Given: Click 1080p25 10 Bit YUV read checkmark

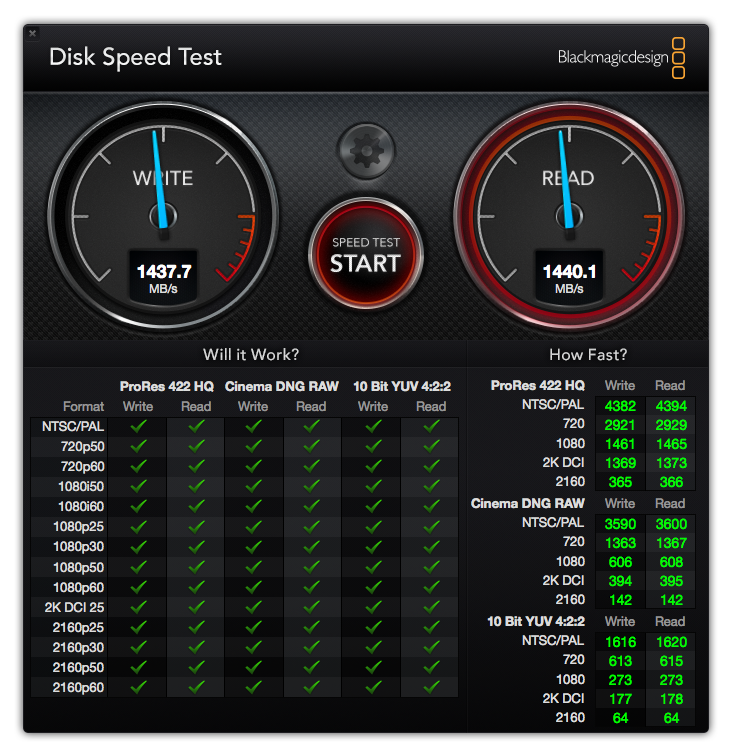Looking at the screenshot, I should click(x=431, y=526).
